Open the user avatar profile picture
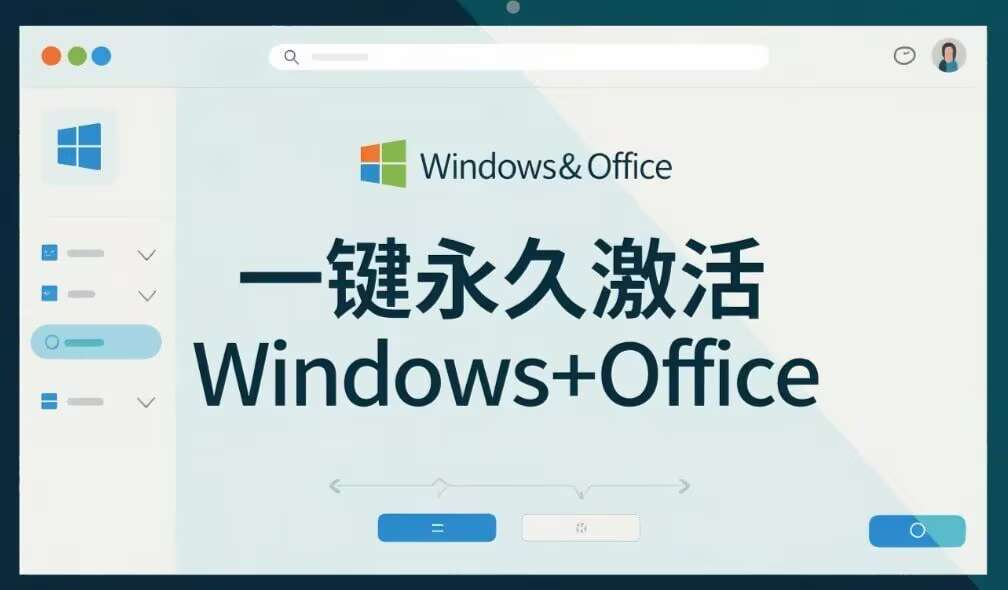The height and width of the screenshot is (590, 1008). 949,55
